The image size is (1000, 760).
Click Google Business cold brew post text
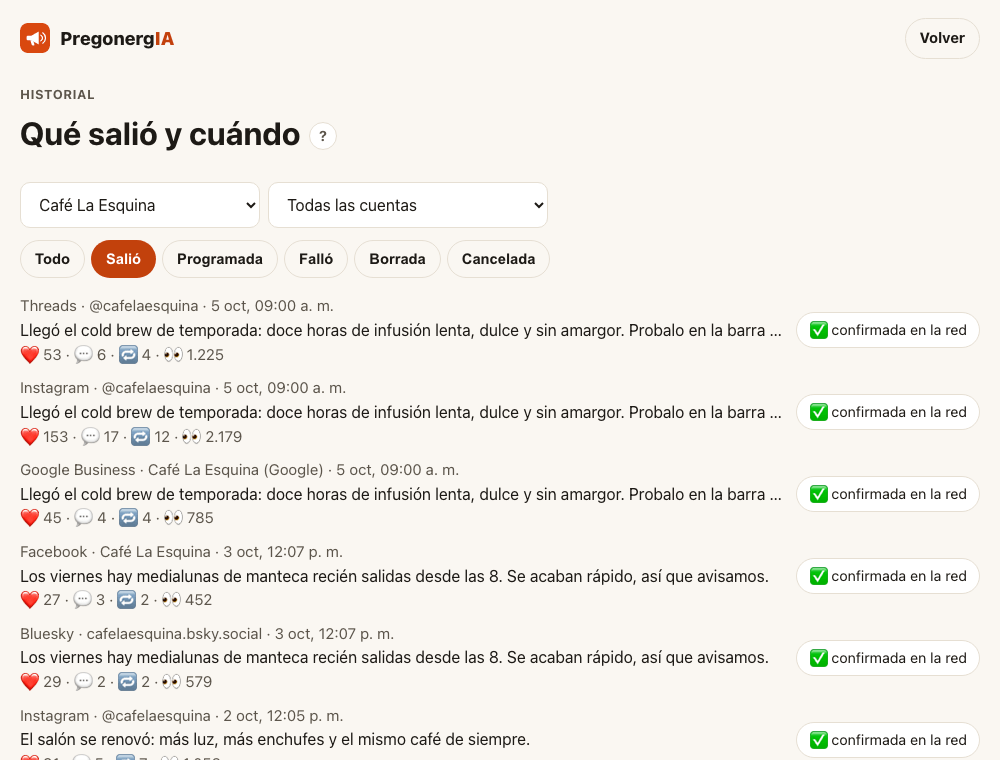click(x=401, y=494)
